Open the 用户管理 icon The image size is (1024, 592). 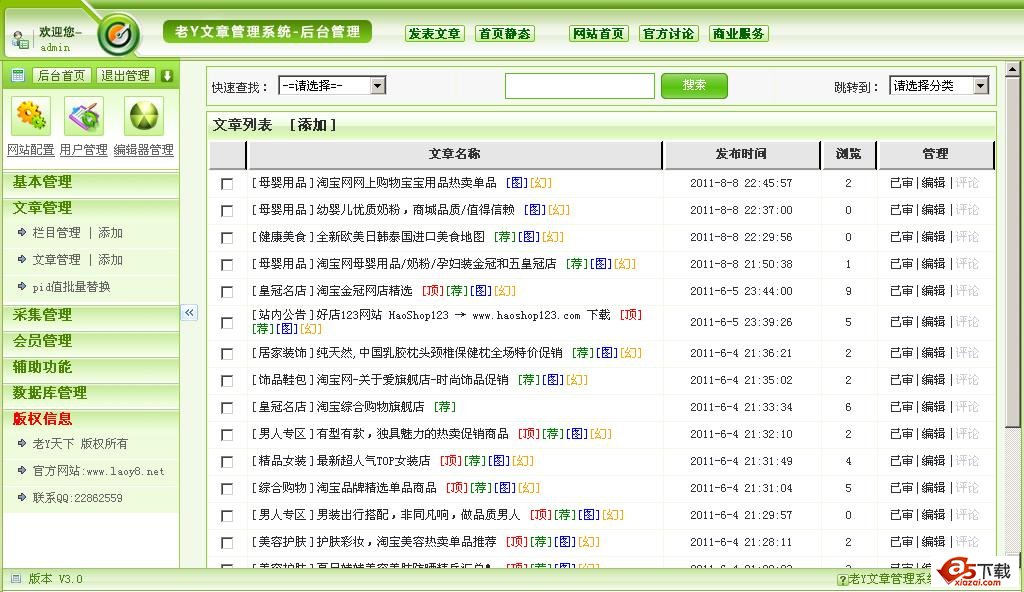tap(84, 117)
